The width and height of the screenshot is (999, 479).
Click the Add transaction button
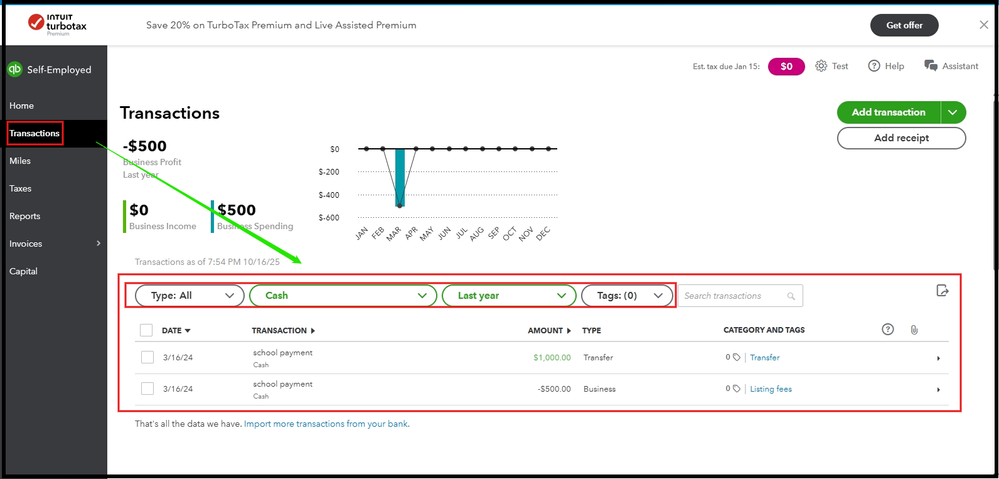click(x=889, y=112)
